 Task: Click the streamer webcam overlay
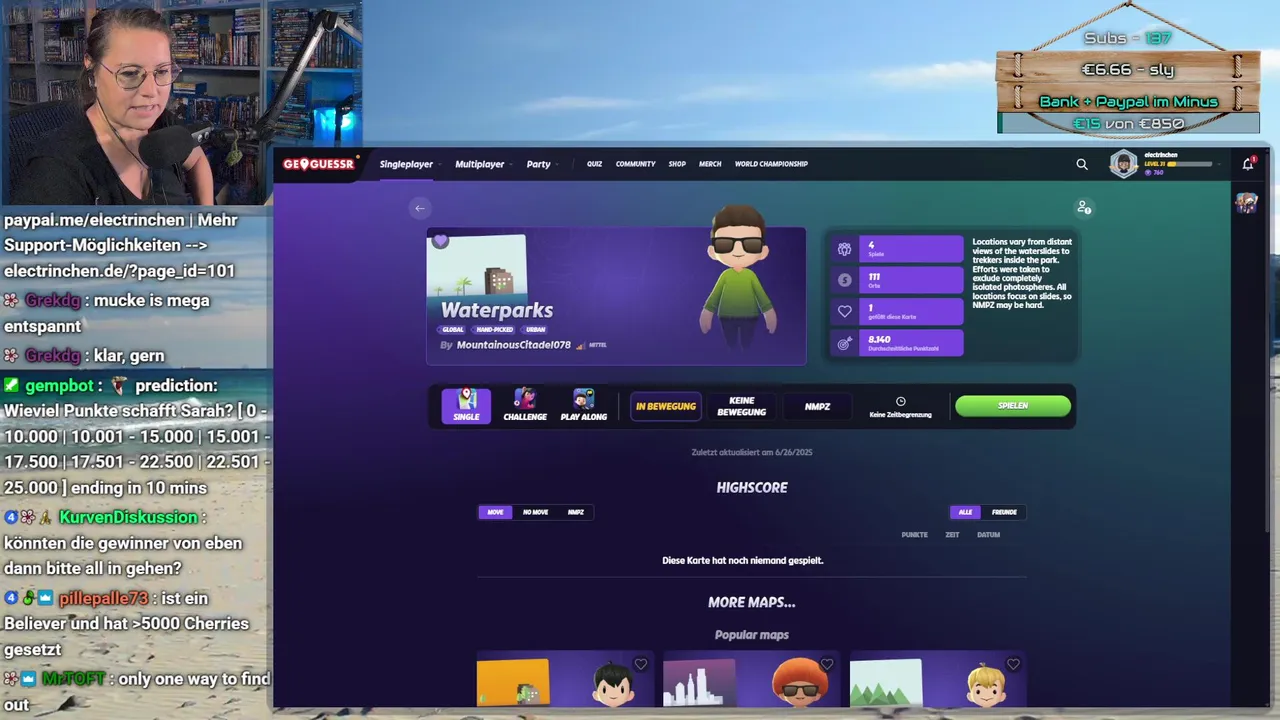tap(180, 102)
